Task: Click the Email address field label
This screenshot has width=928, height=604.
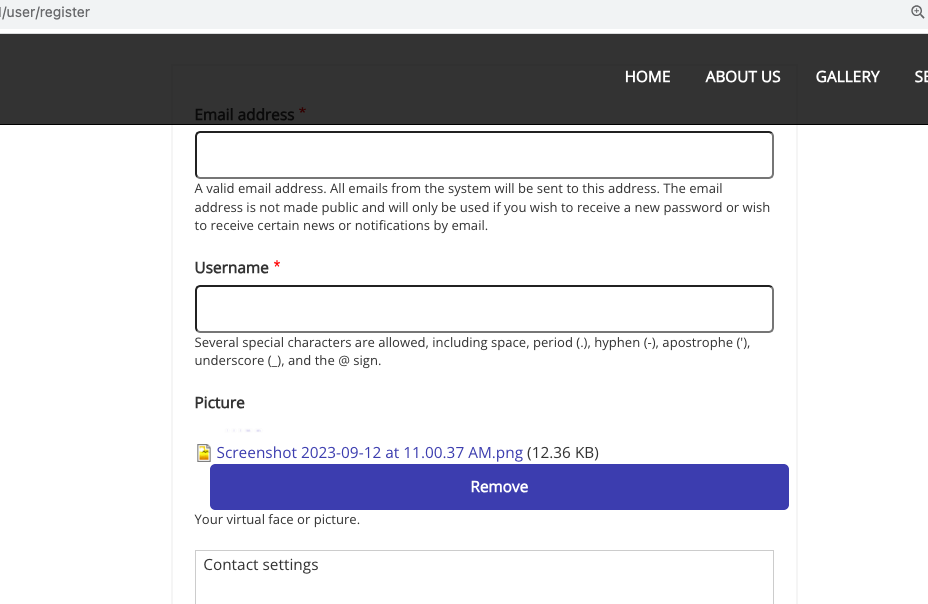Action: tap(244, 115)
